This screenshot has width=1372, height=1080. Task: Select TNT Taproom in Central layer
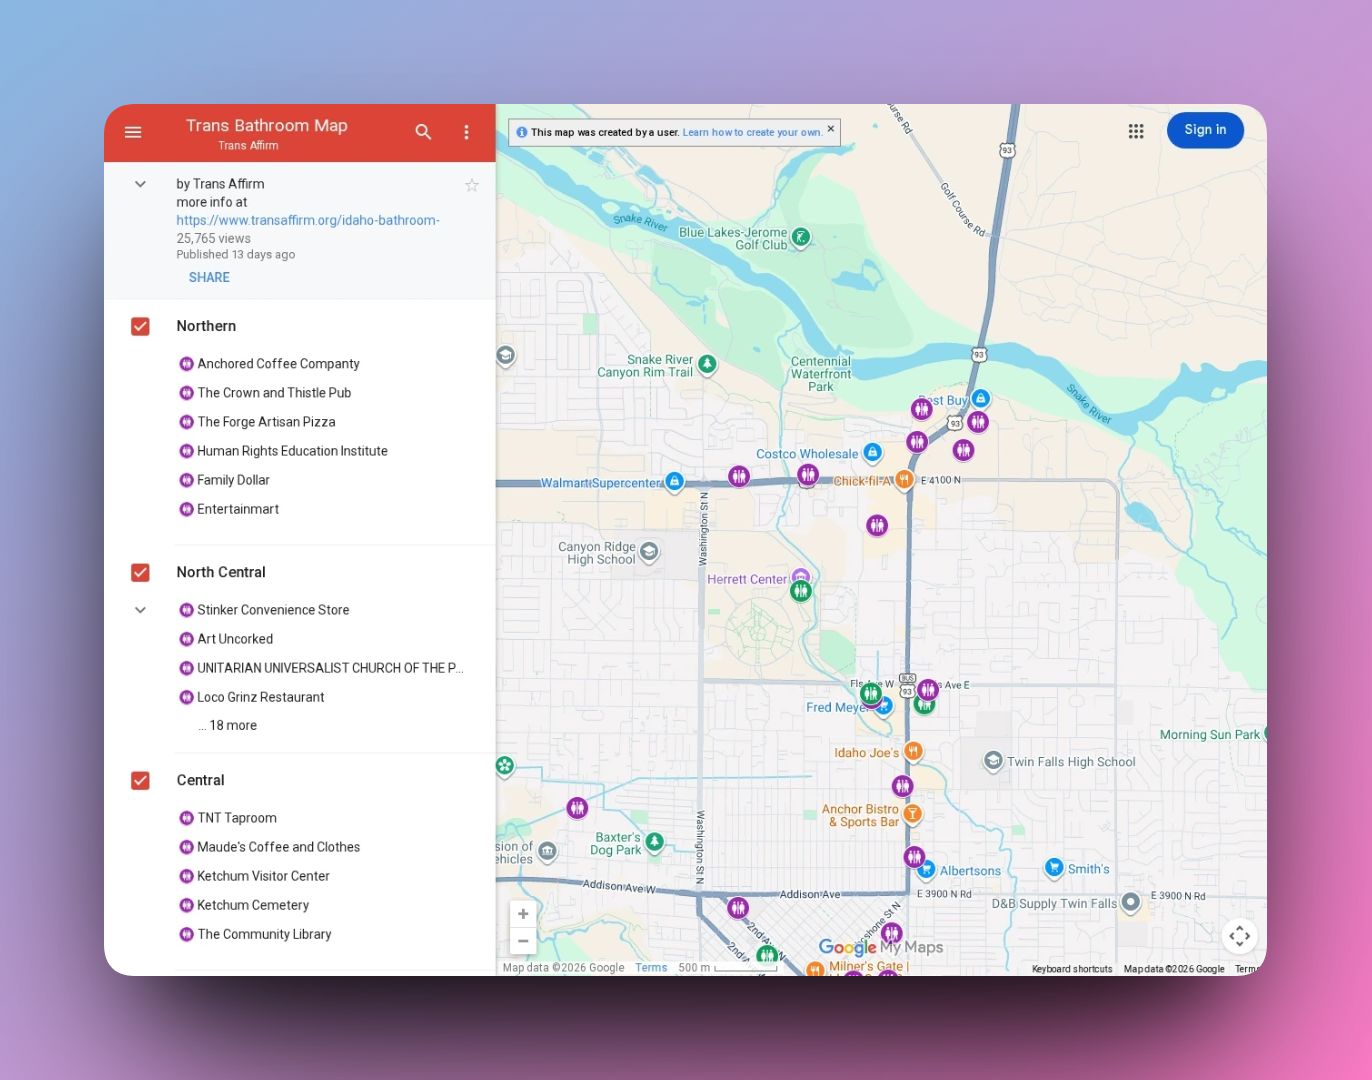[227, 818]
